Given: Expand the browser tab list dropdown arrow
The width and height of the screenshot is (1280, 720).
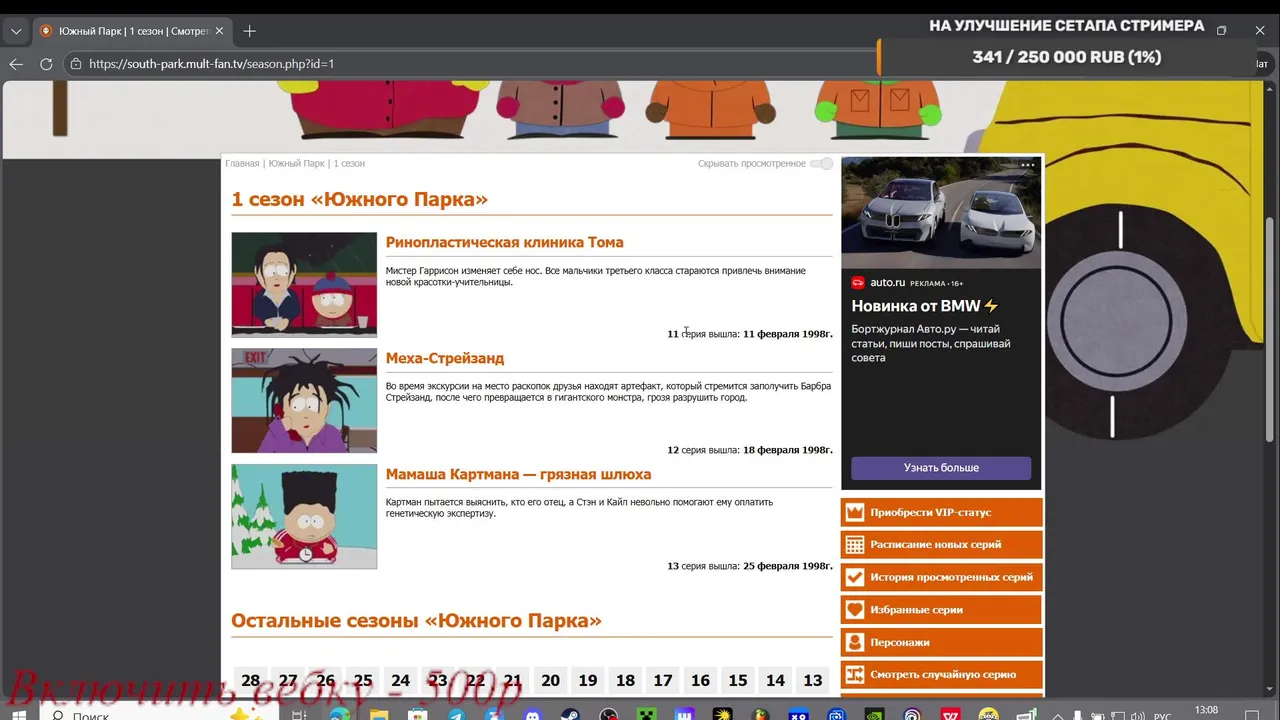Looking at the screenshot, I should coord(16,31).
